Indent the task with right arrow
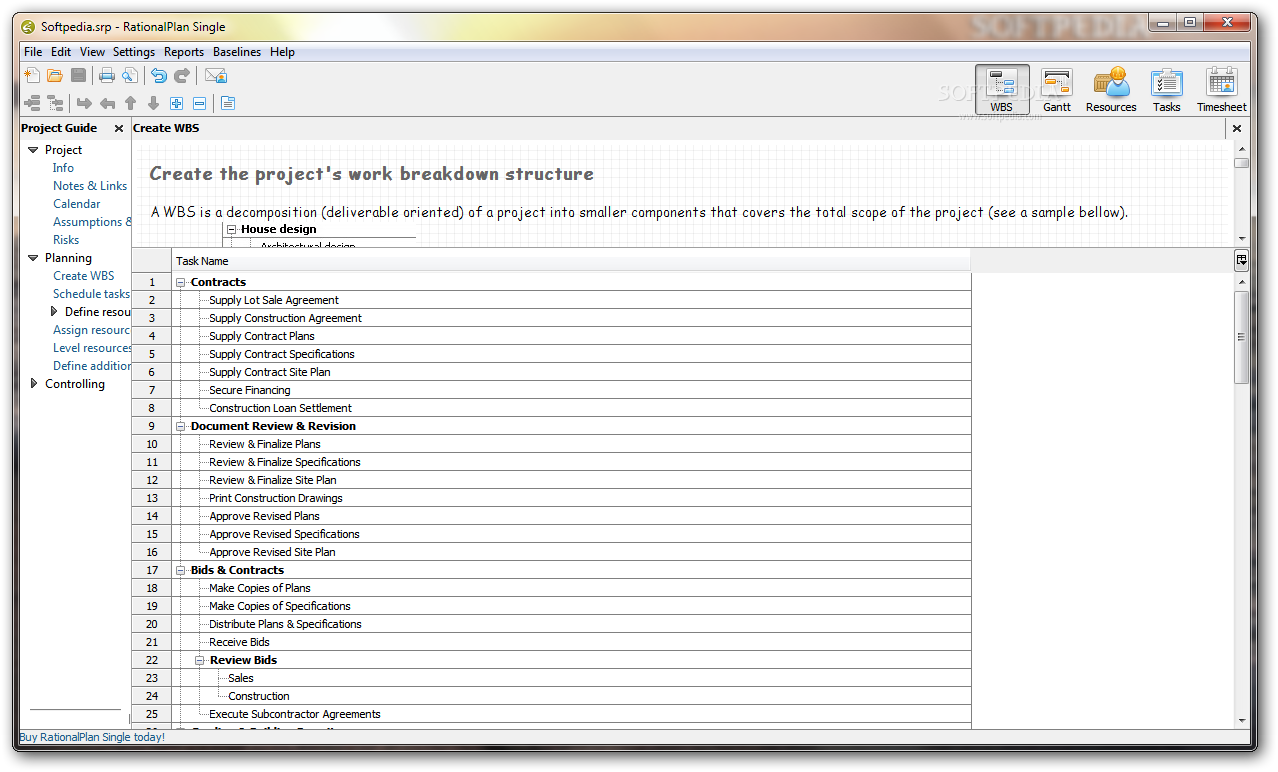The height and width of the screenshot is (772, 1278). coord(84,103)
